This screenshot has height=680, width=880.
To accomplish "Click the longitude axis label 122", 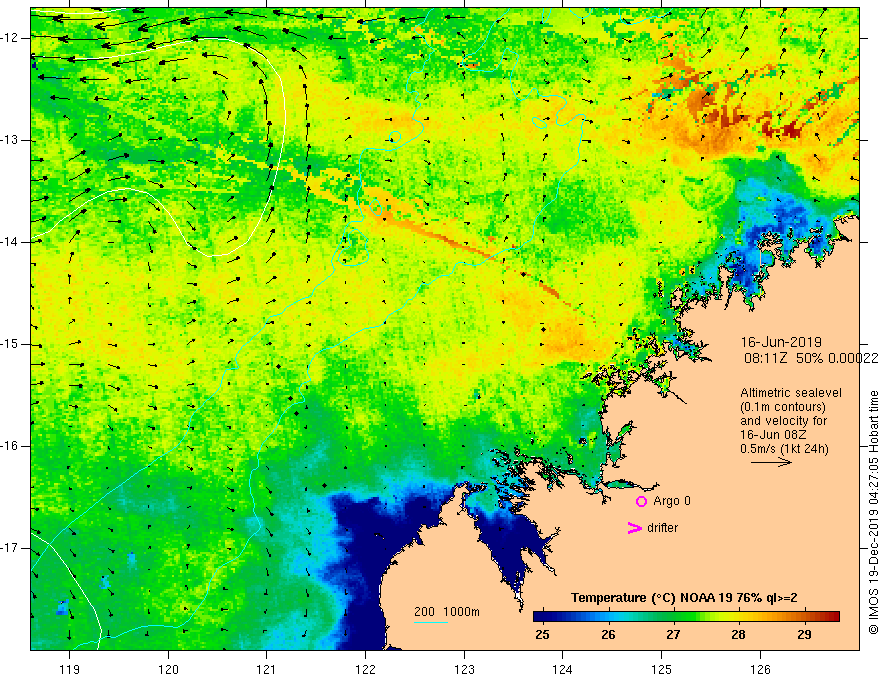I will [x=365, y=669].
